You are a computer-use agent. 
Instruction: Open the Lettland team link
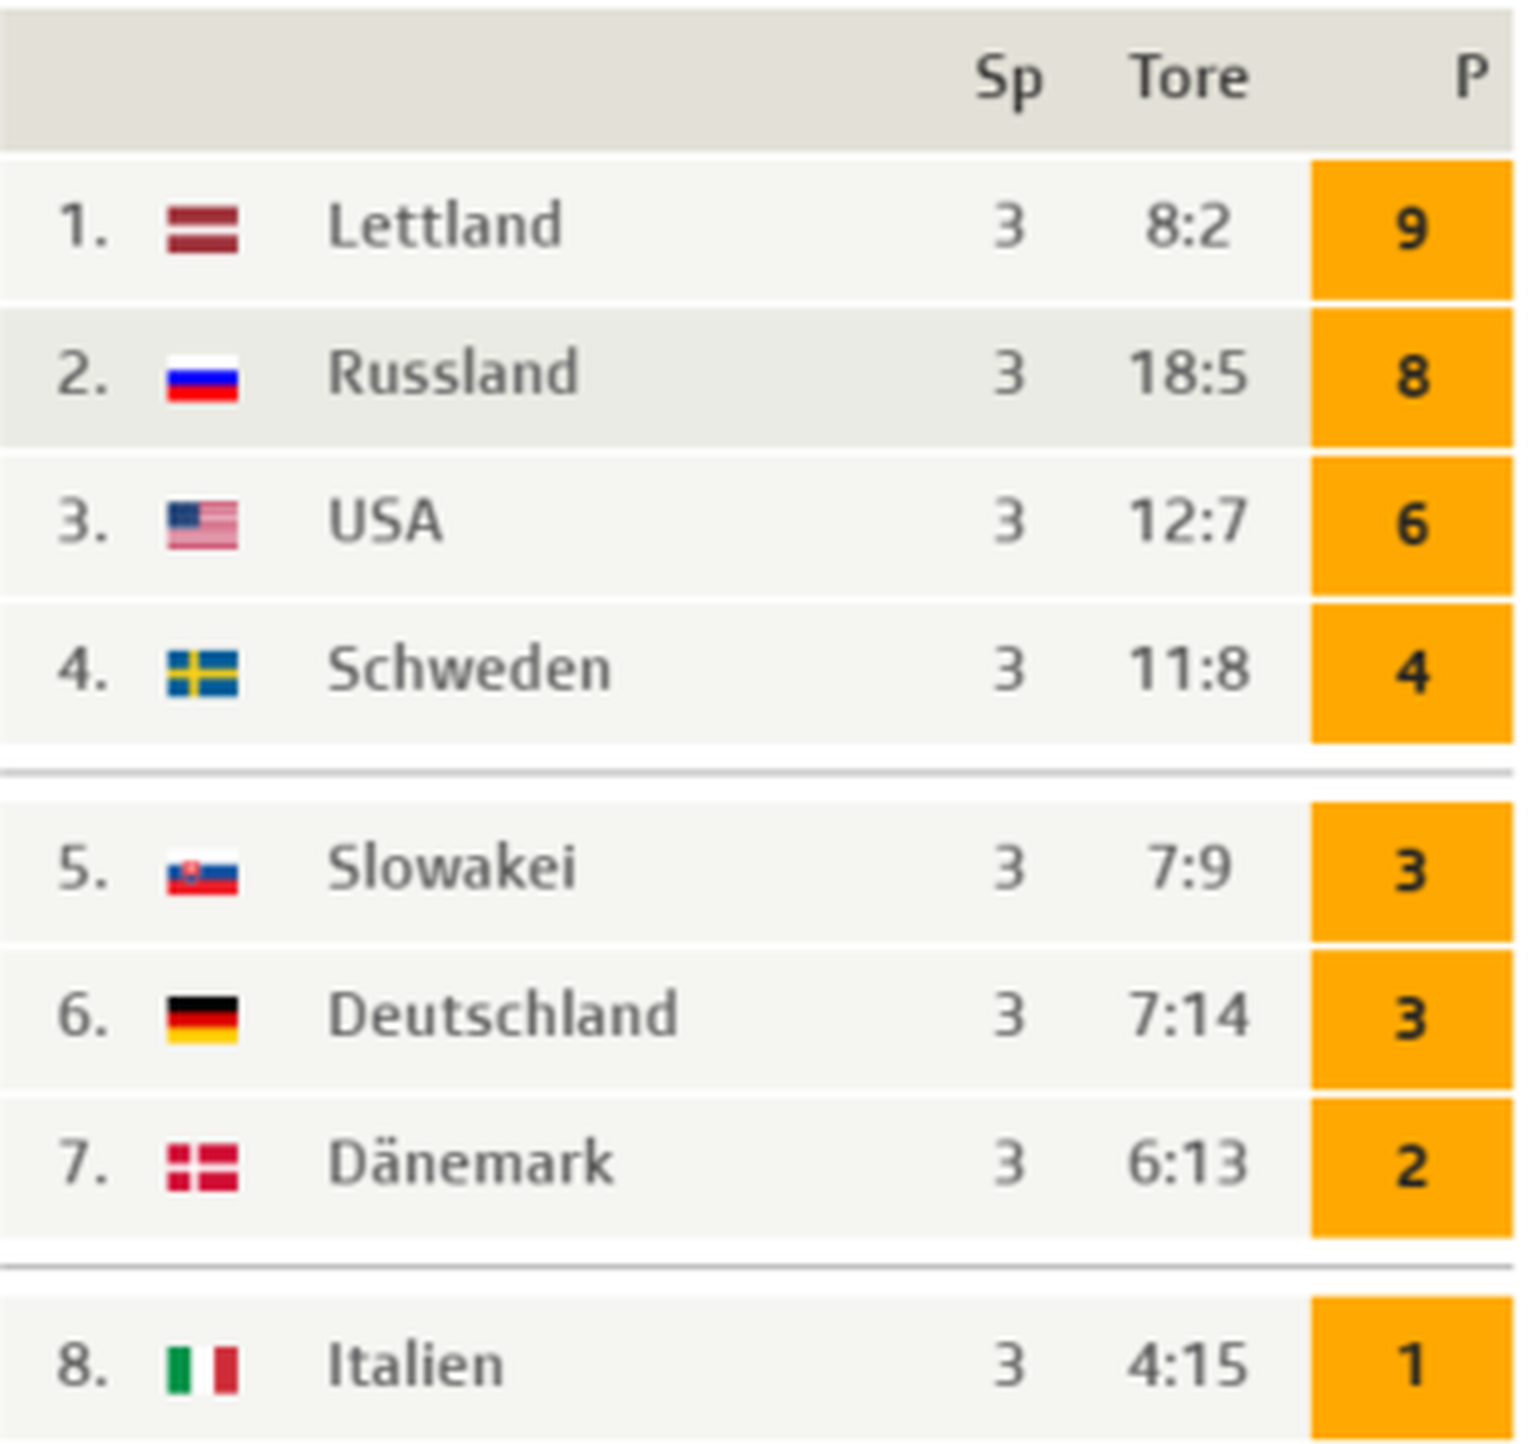tap(445, 226)
